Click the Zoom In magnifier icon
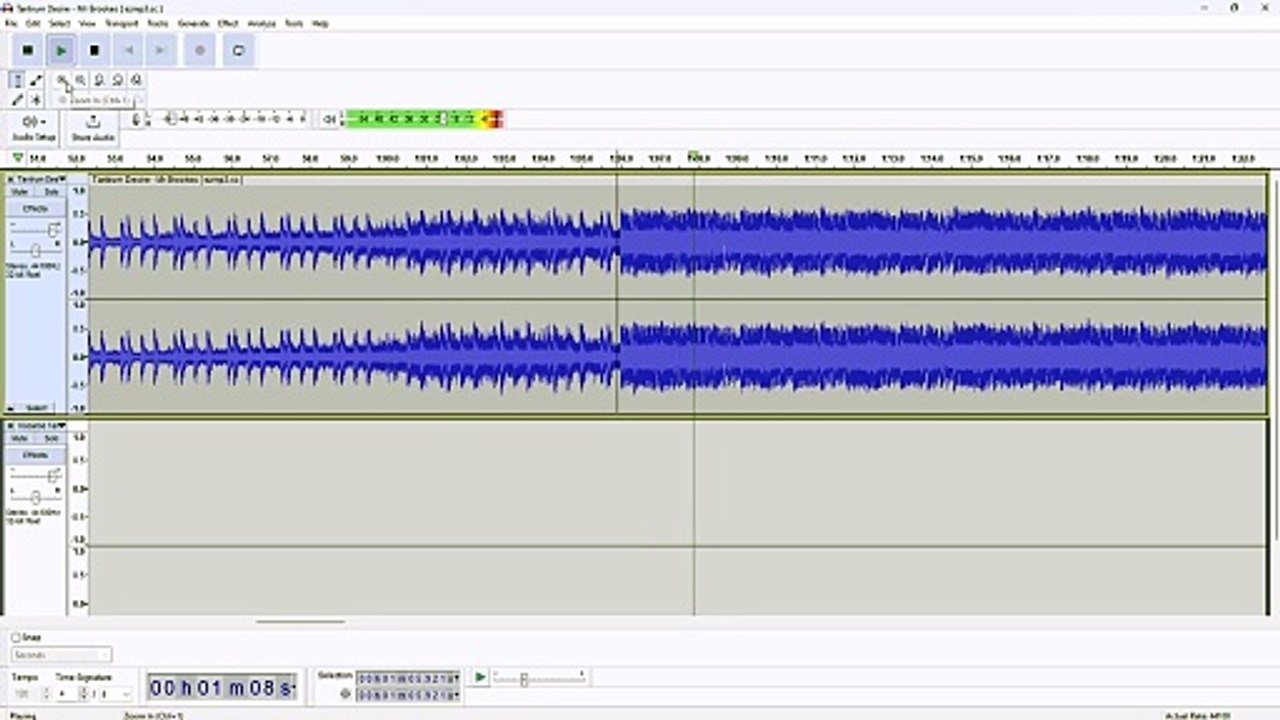The width and height of the screenshot is (1280, 720). point(61,80)
